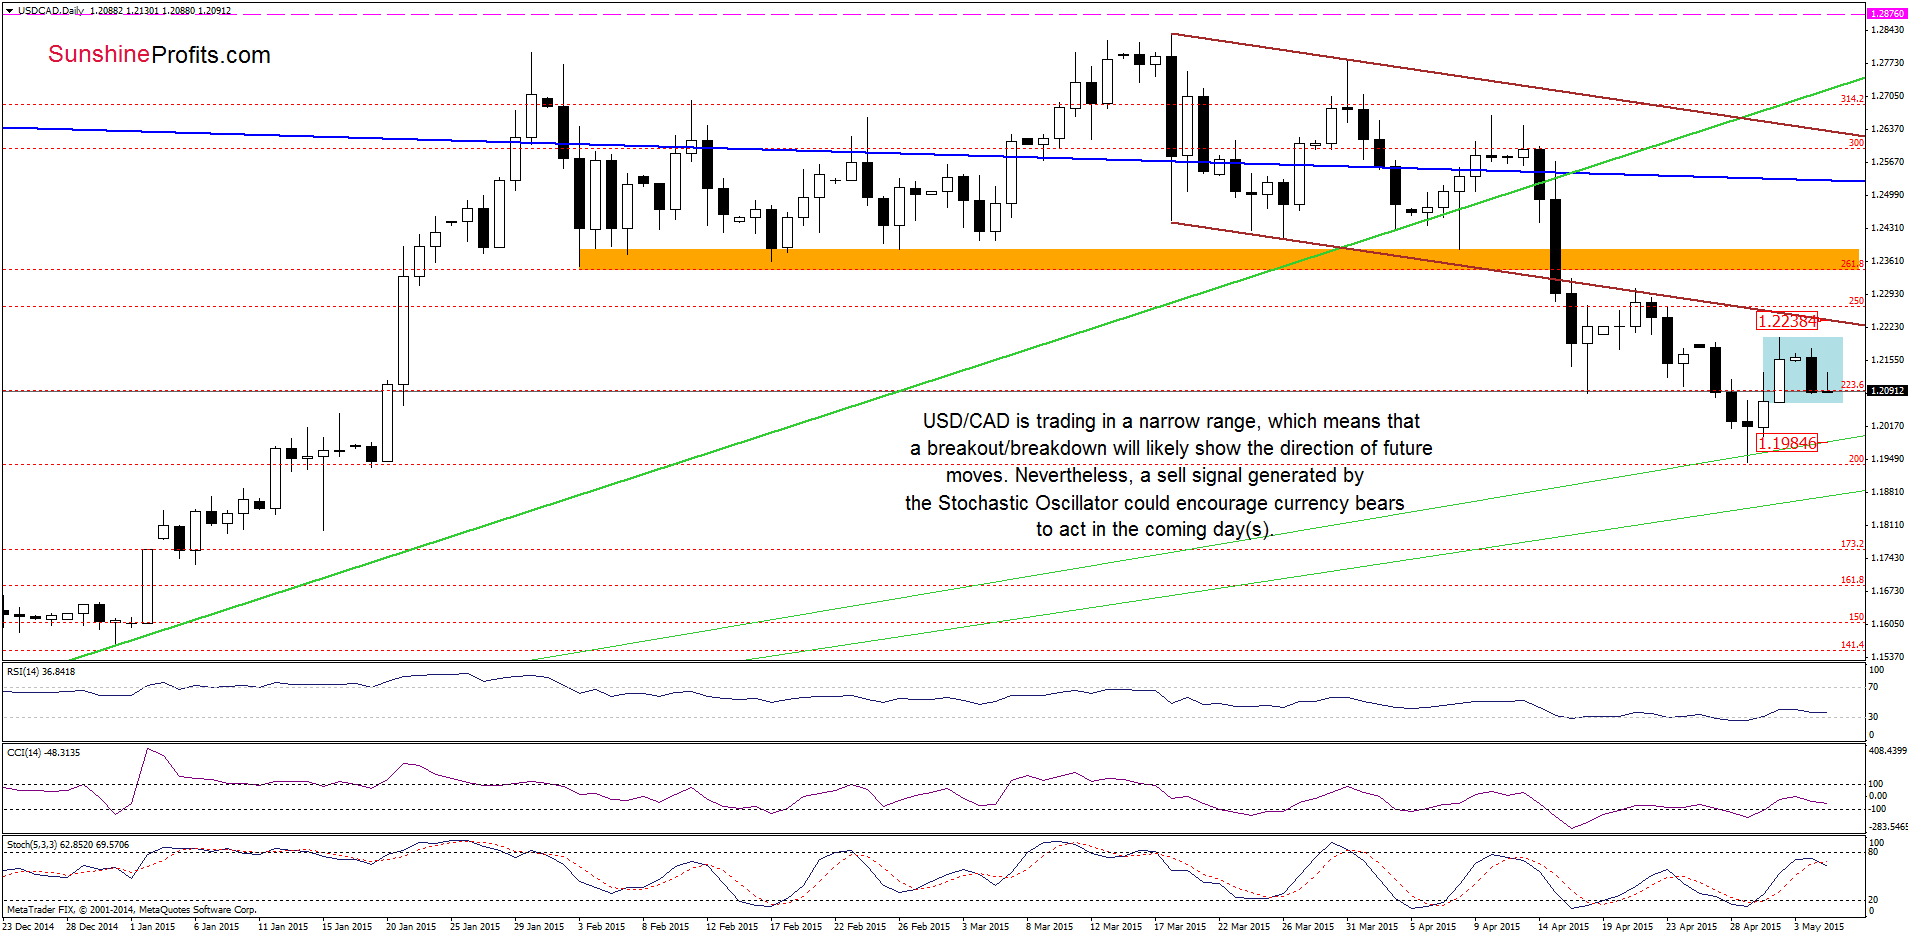Select the CCI(14) -48.3135 indicator label

[43, 753]
